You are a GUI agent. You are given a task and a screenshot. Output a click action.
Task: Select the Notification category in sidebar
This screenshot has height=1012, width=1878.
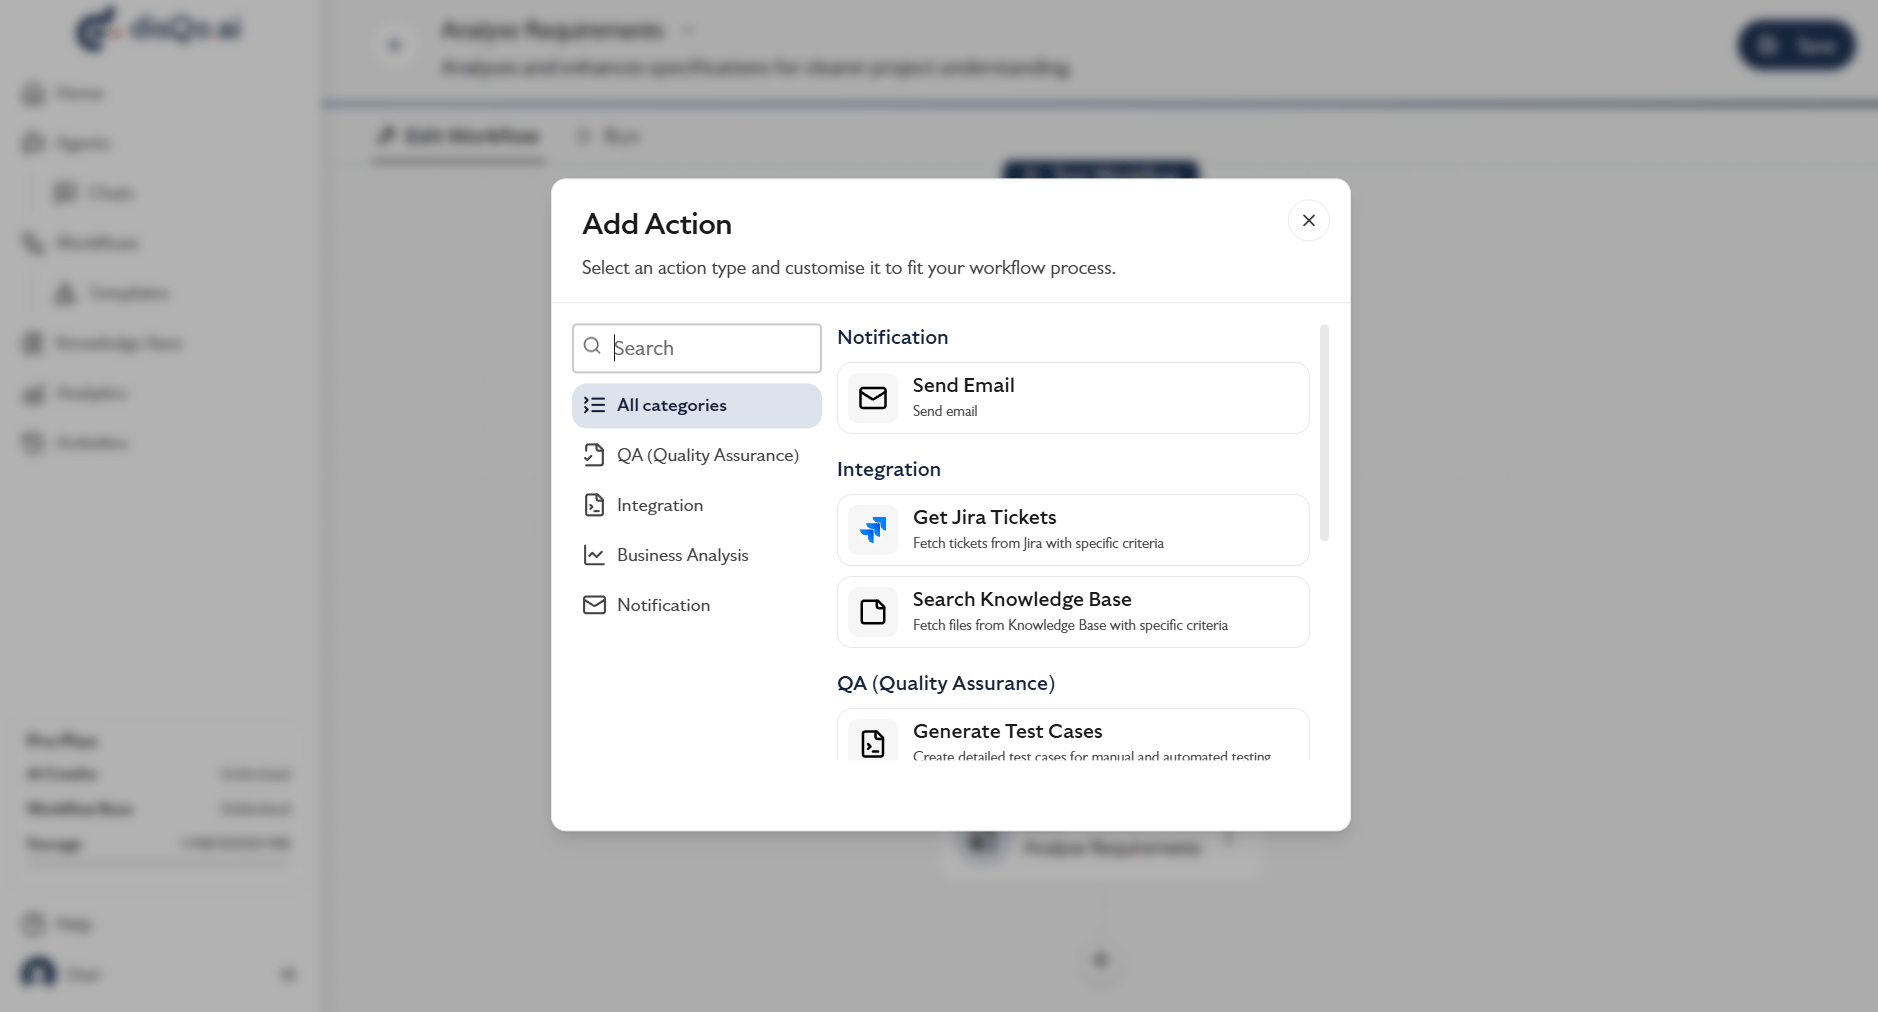pyautogui.click(x=697, y=605)
